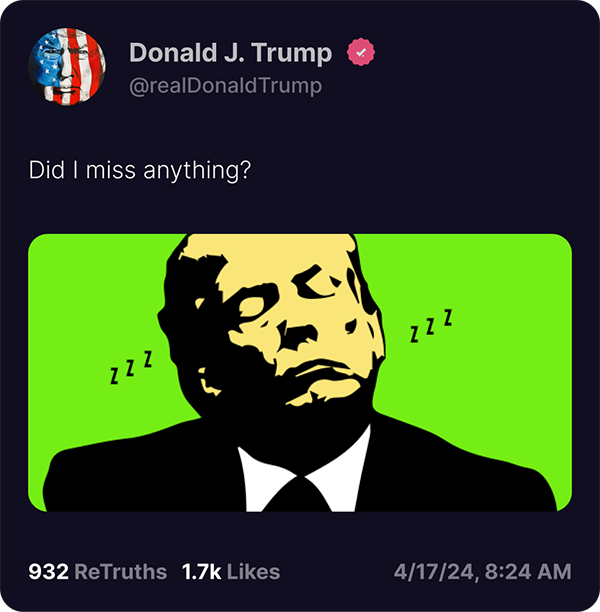This screenshot has width=600, height=612.
Task: Open the Likes label
Action: click(x=253, y=572)
